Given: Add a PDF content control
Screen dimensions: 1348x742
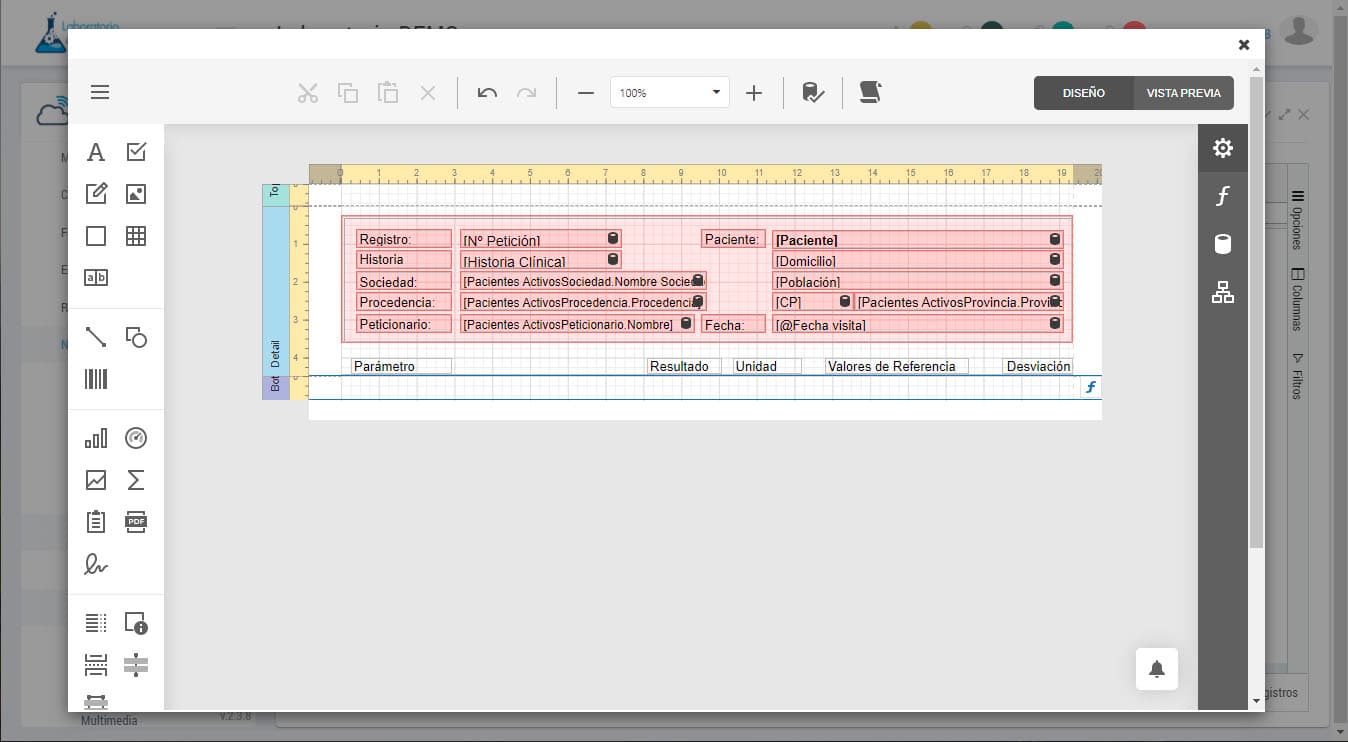Looking at the screenshot, I should click(x=136, y=521).
